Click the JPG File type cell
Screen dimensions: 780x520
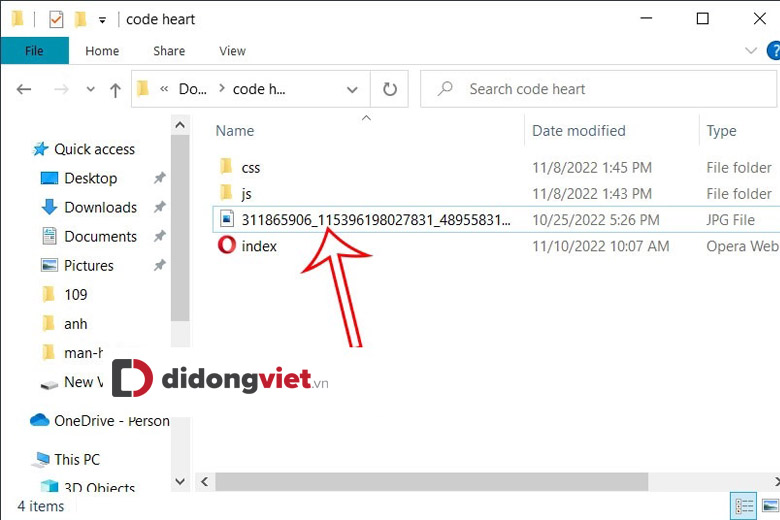pos(730,220)
